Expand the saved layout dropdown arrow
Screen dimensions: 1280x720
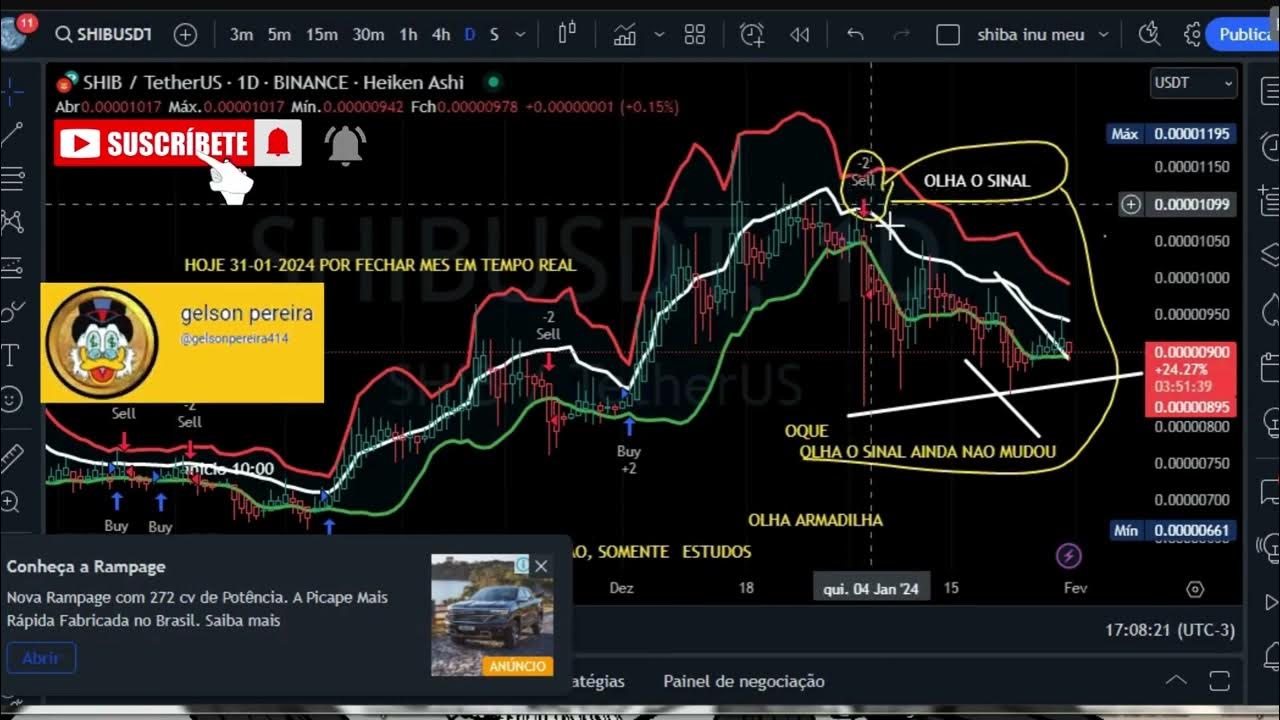tap(1104, 35)
